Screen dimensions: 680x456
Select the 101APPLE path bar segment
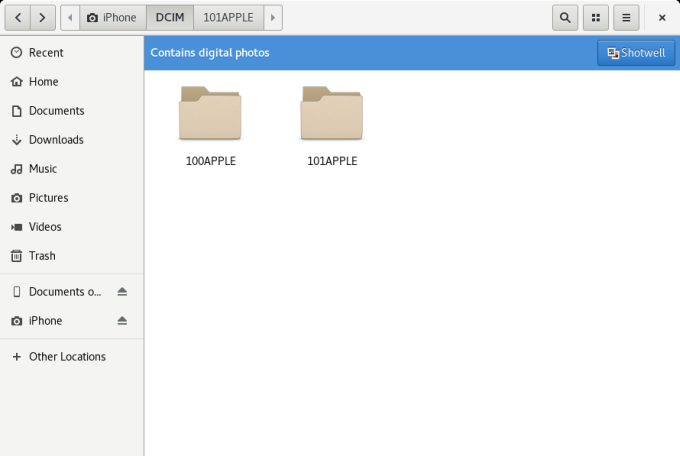(x=228, y=18)
